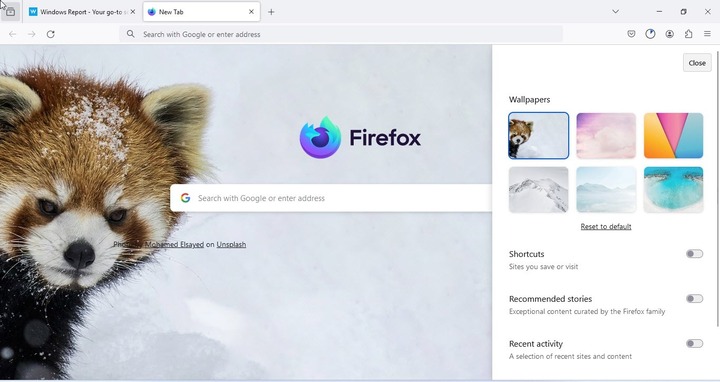Click 'A selection of recent sites and content'

570,356
